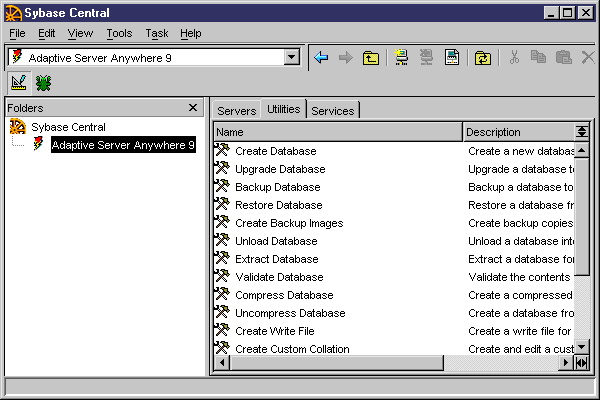This screenshot has width=600, height=400.
Task: Click the vertical scrollbar thumb
Action: pyautogui.click(x=582, y=217)
